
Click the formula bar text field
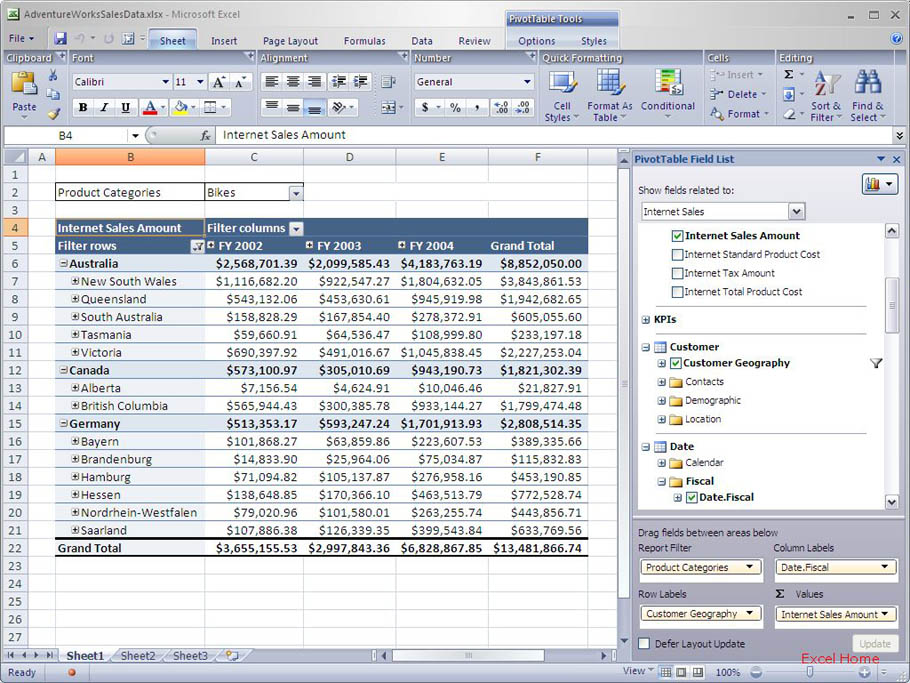pyautogui.click(x=554, y=135)
